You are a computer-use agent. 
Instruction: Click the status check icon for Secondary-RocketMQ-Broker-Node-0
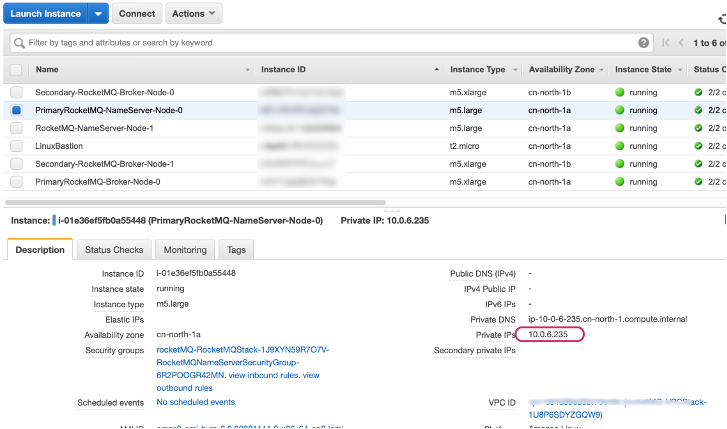coord(698,92)
